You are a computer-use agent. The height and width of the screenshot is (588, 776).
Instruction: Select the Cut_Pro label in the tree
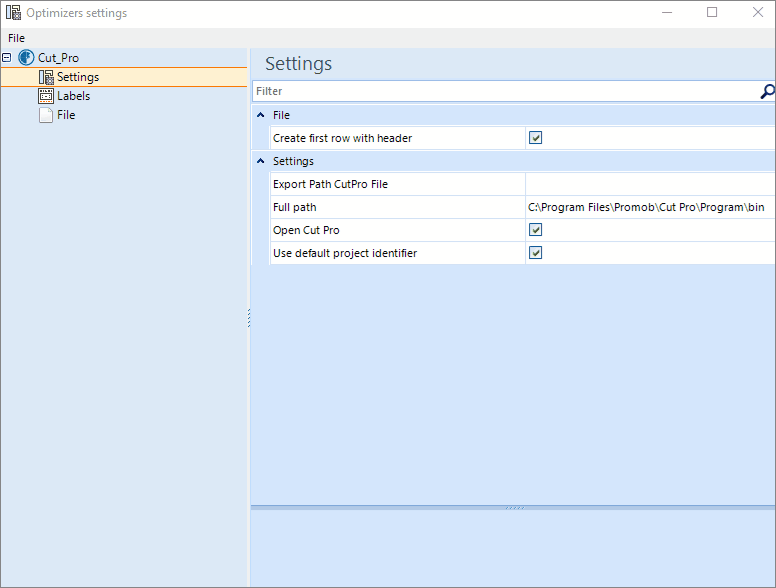click(x=58, y=57)
